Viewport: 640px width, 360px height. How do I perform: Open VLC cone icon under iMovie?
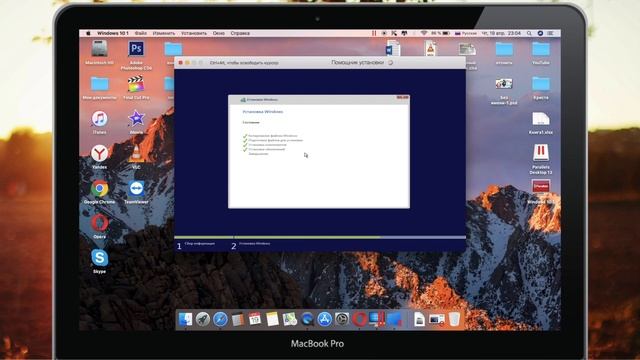[136, 154]
